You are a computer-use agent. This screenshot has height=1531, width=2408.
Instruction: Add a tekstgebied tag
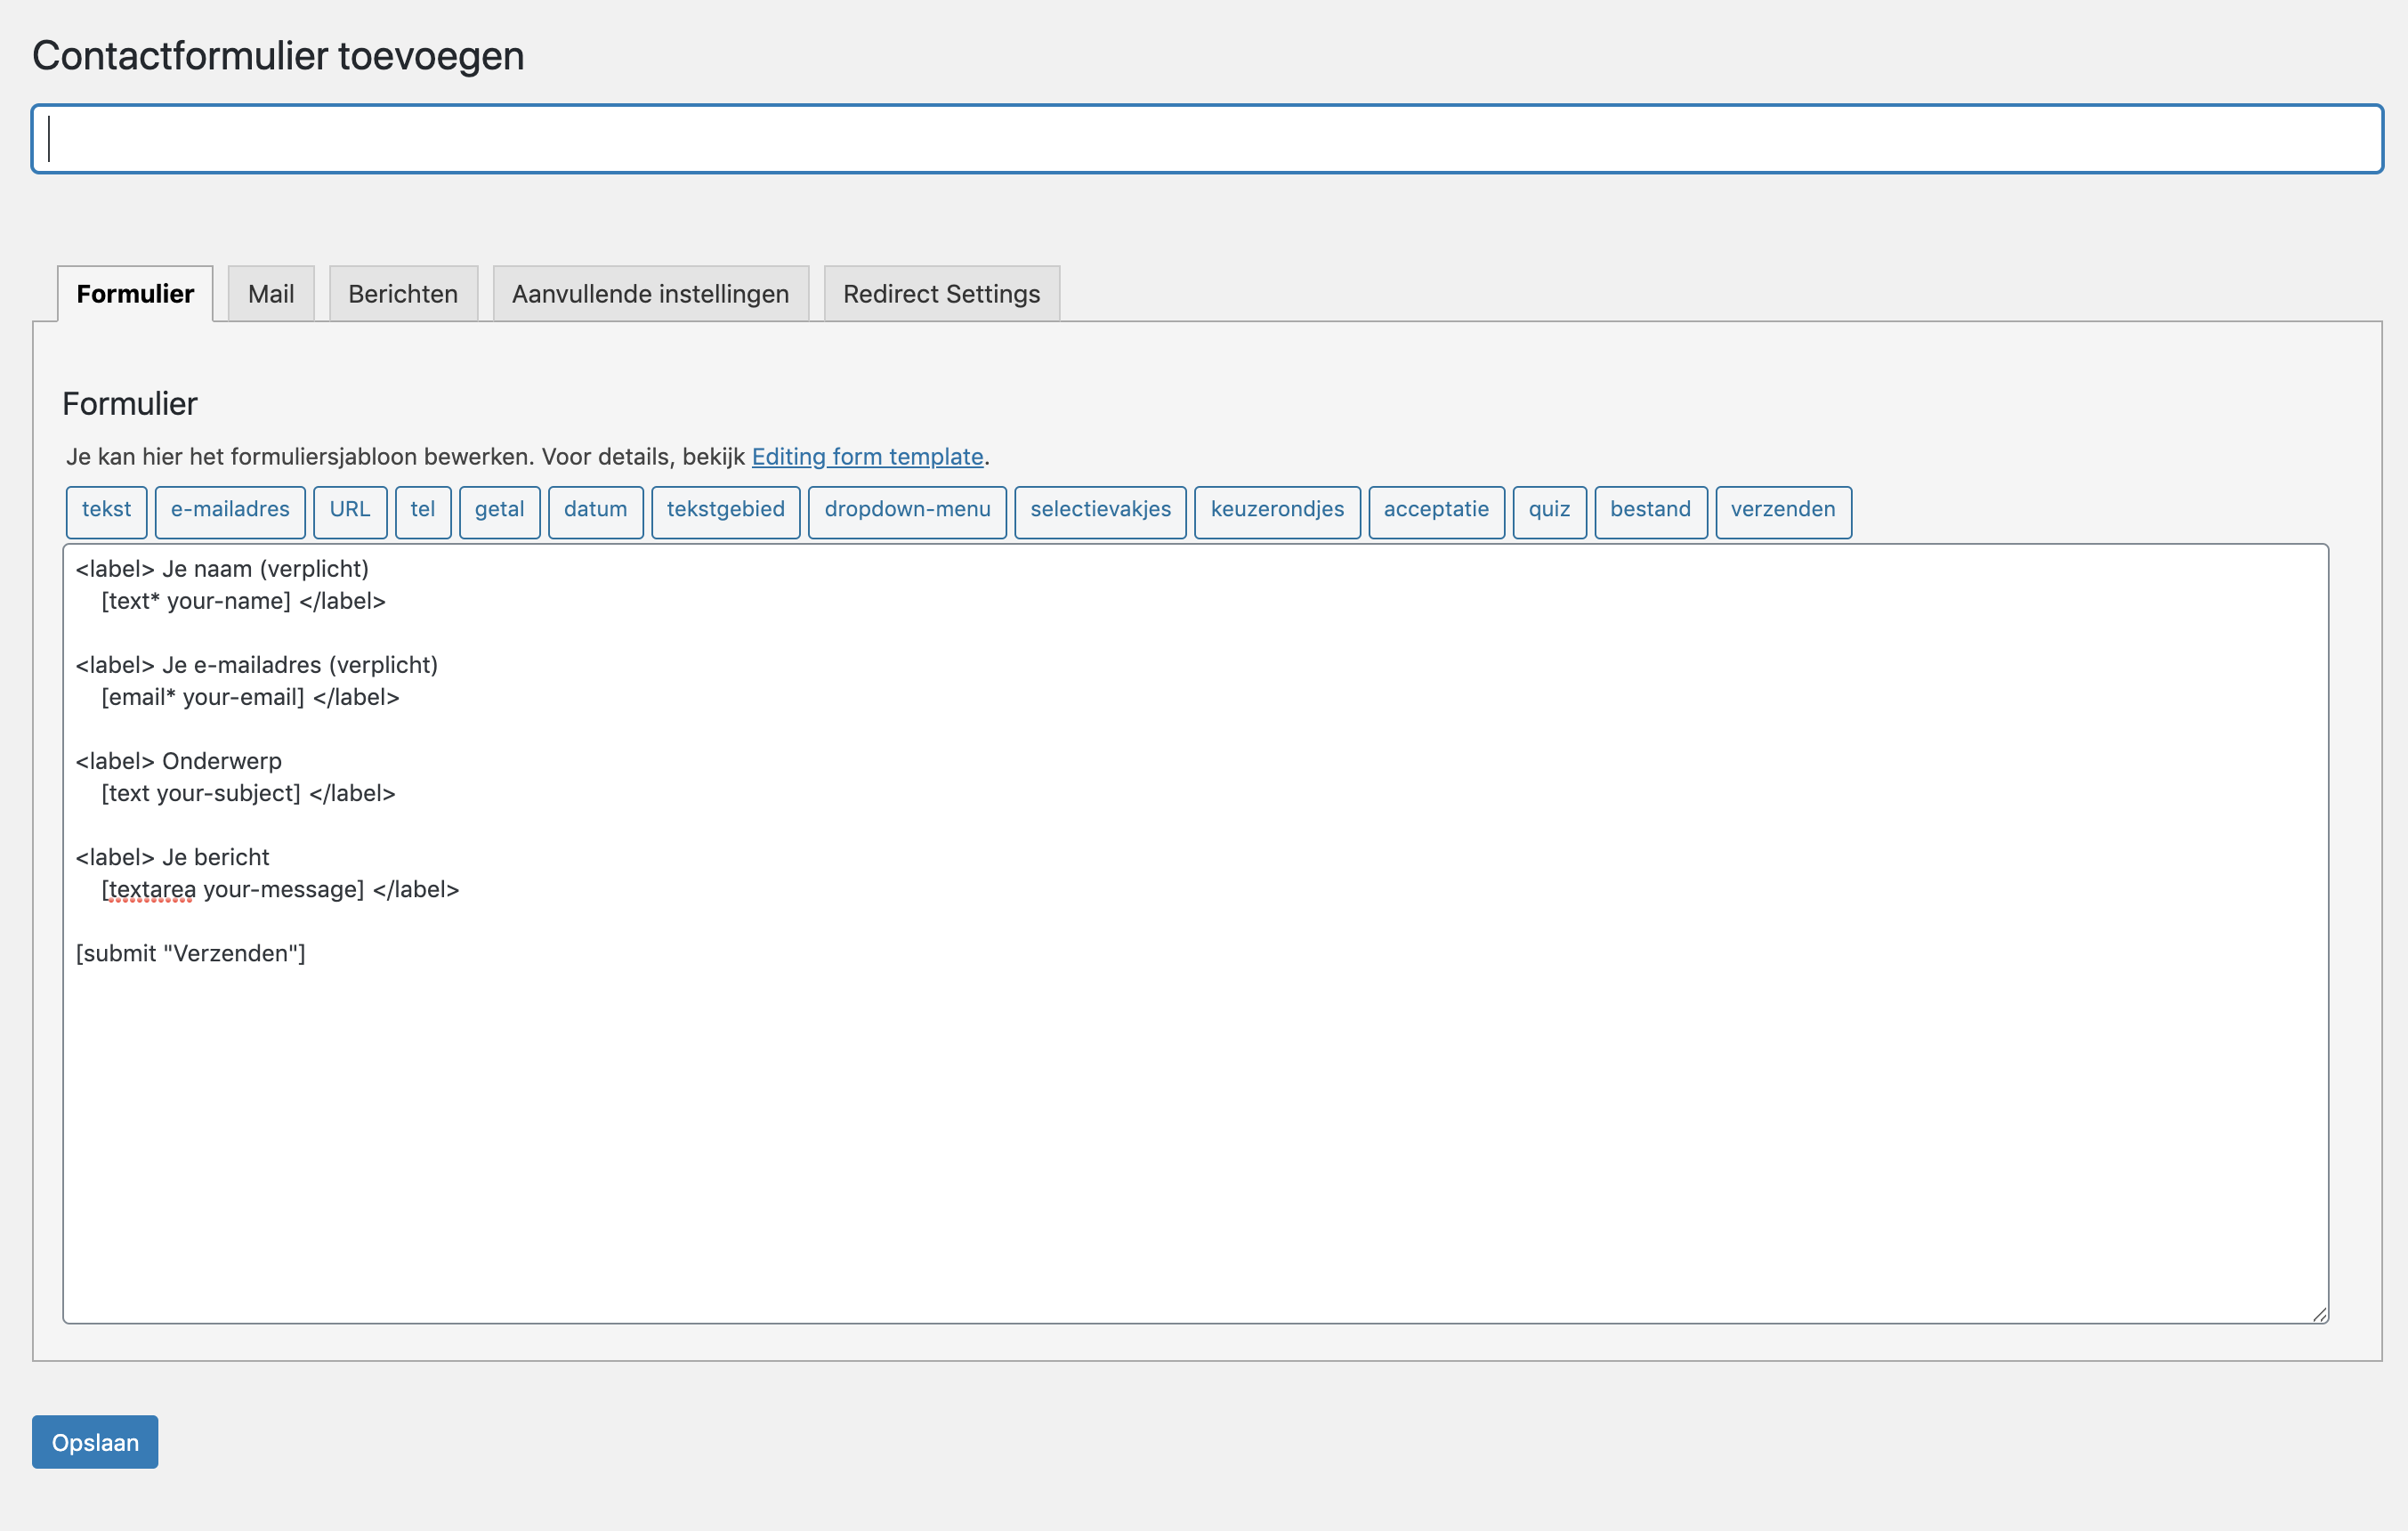(726, 510)
